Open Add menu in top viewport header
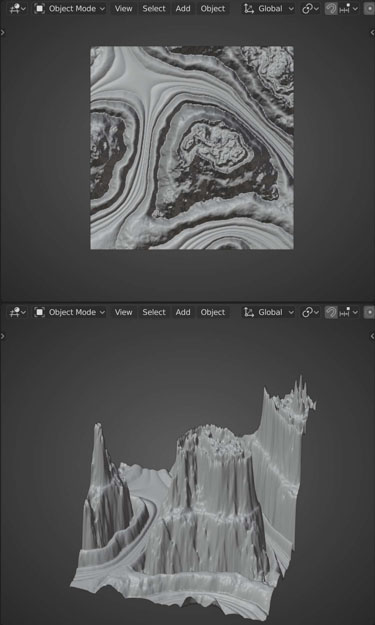This screenshot has height=625, width=375. (183, 8)
